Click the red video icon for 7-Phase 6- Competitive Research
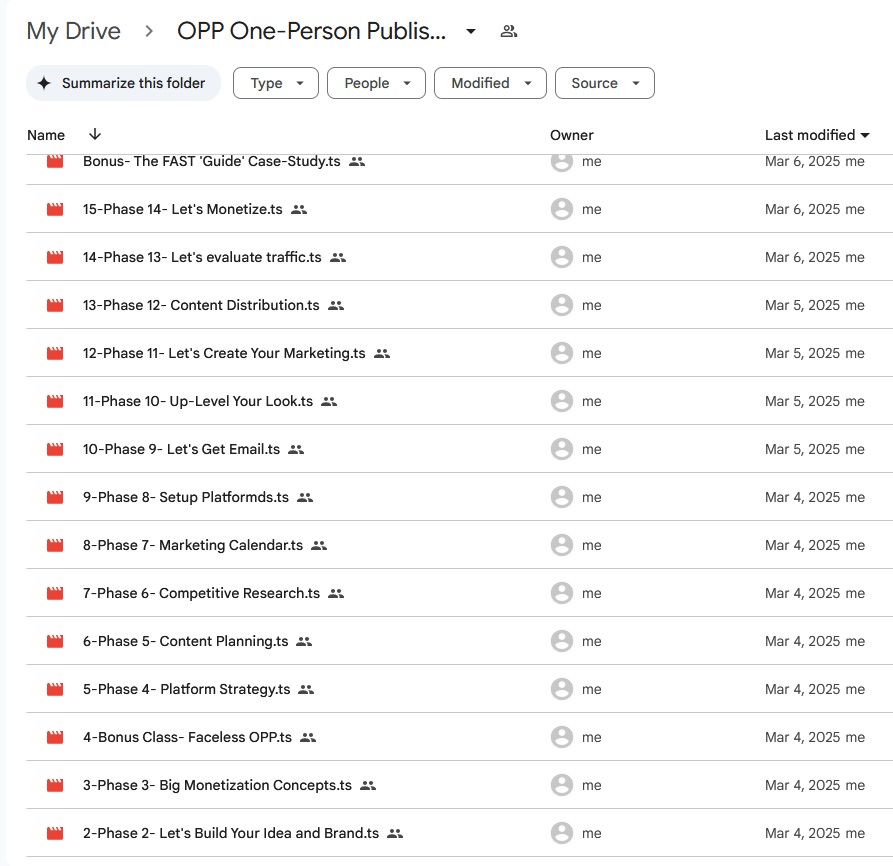 (55, 593)
